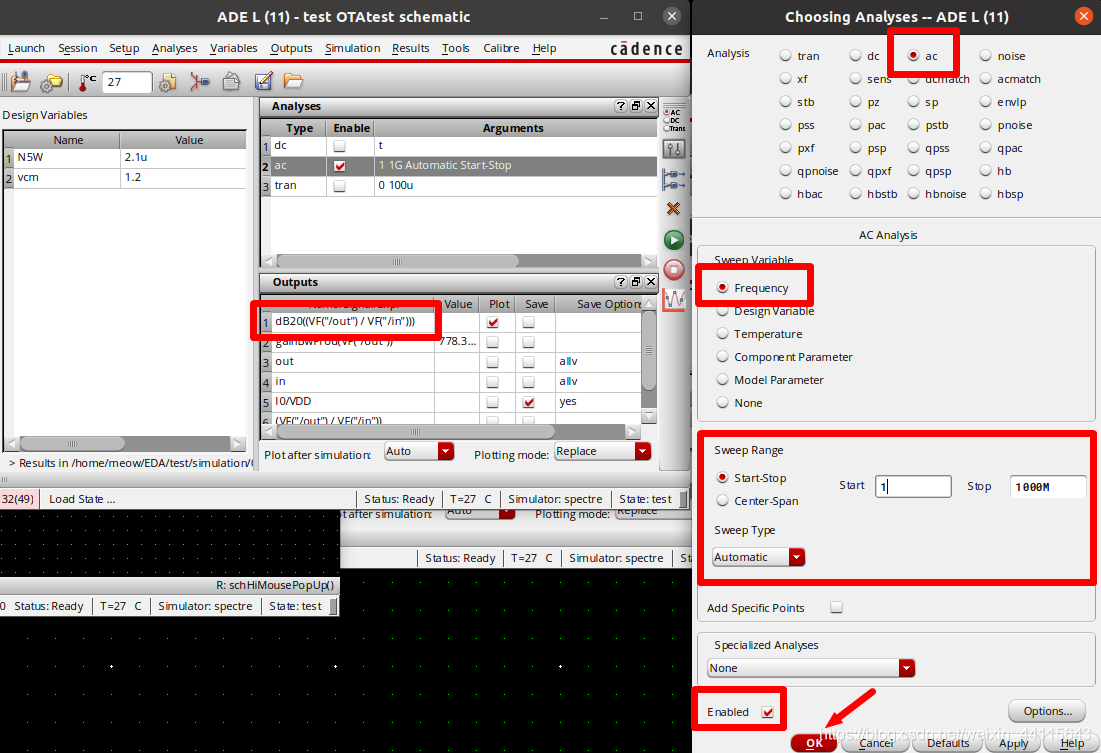Open the Launch menu
The height and width of the screenshot is (753, 1101).
(26, 48)
